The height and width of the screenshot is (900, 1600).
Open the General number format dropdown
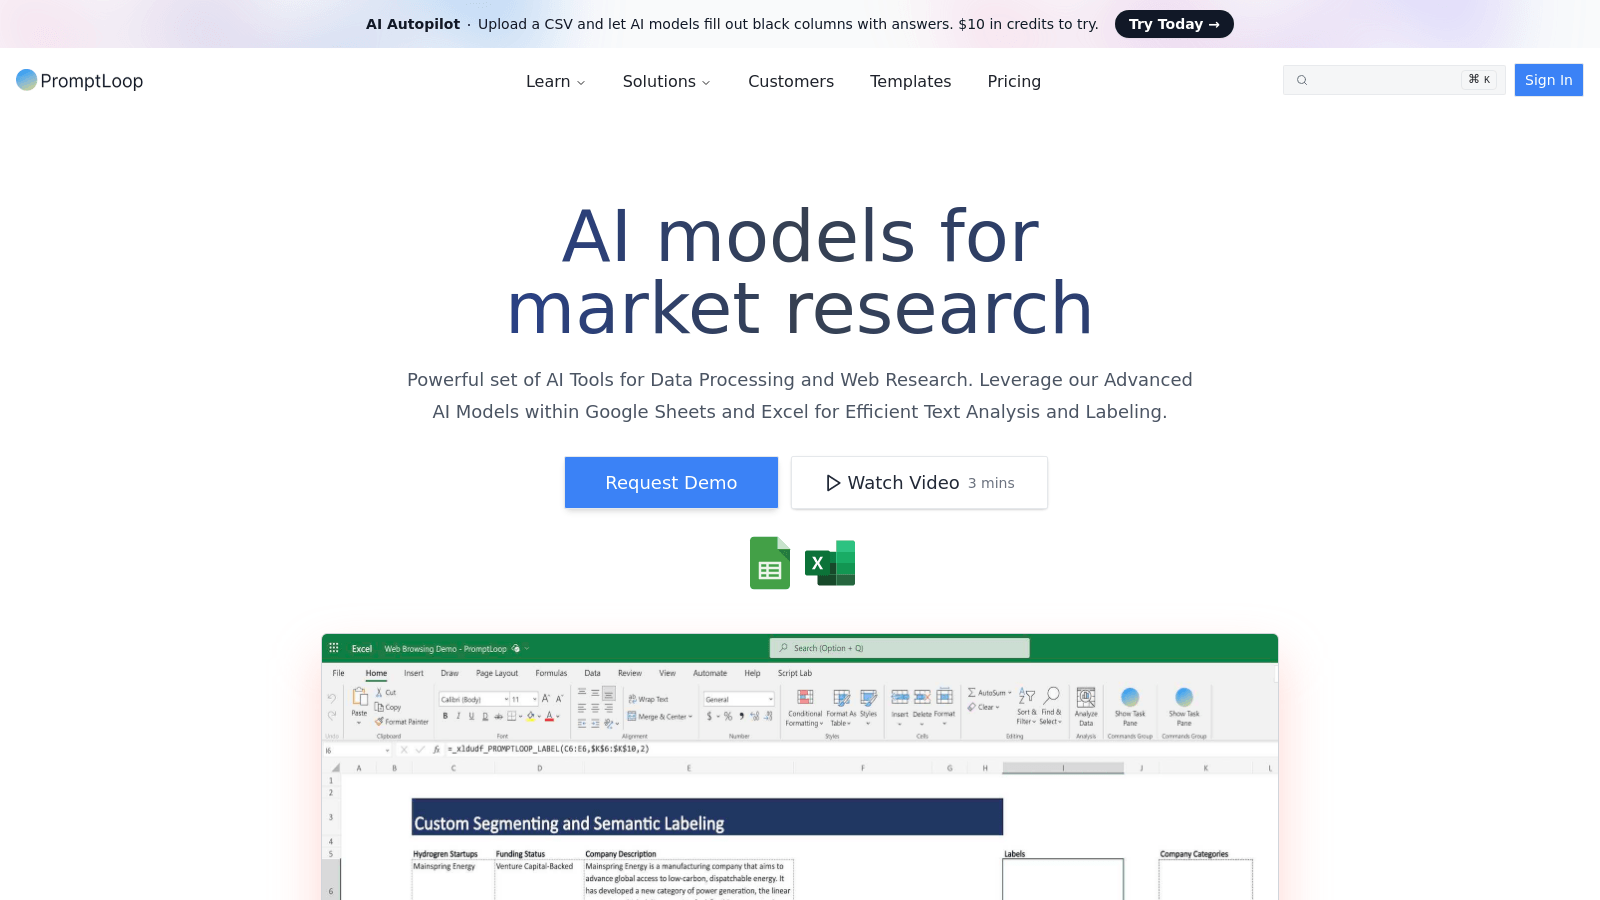coord(770,699)
